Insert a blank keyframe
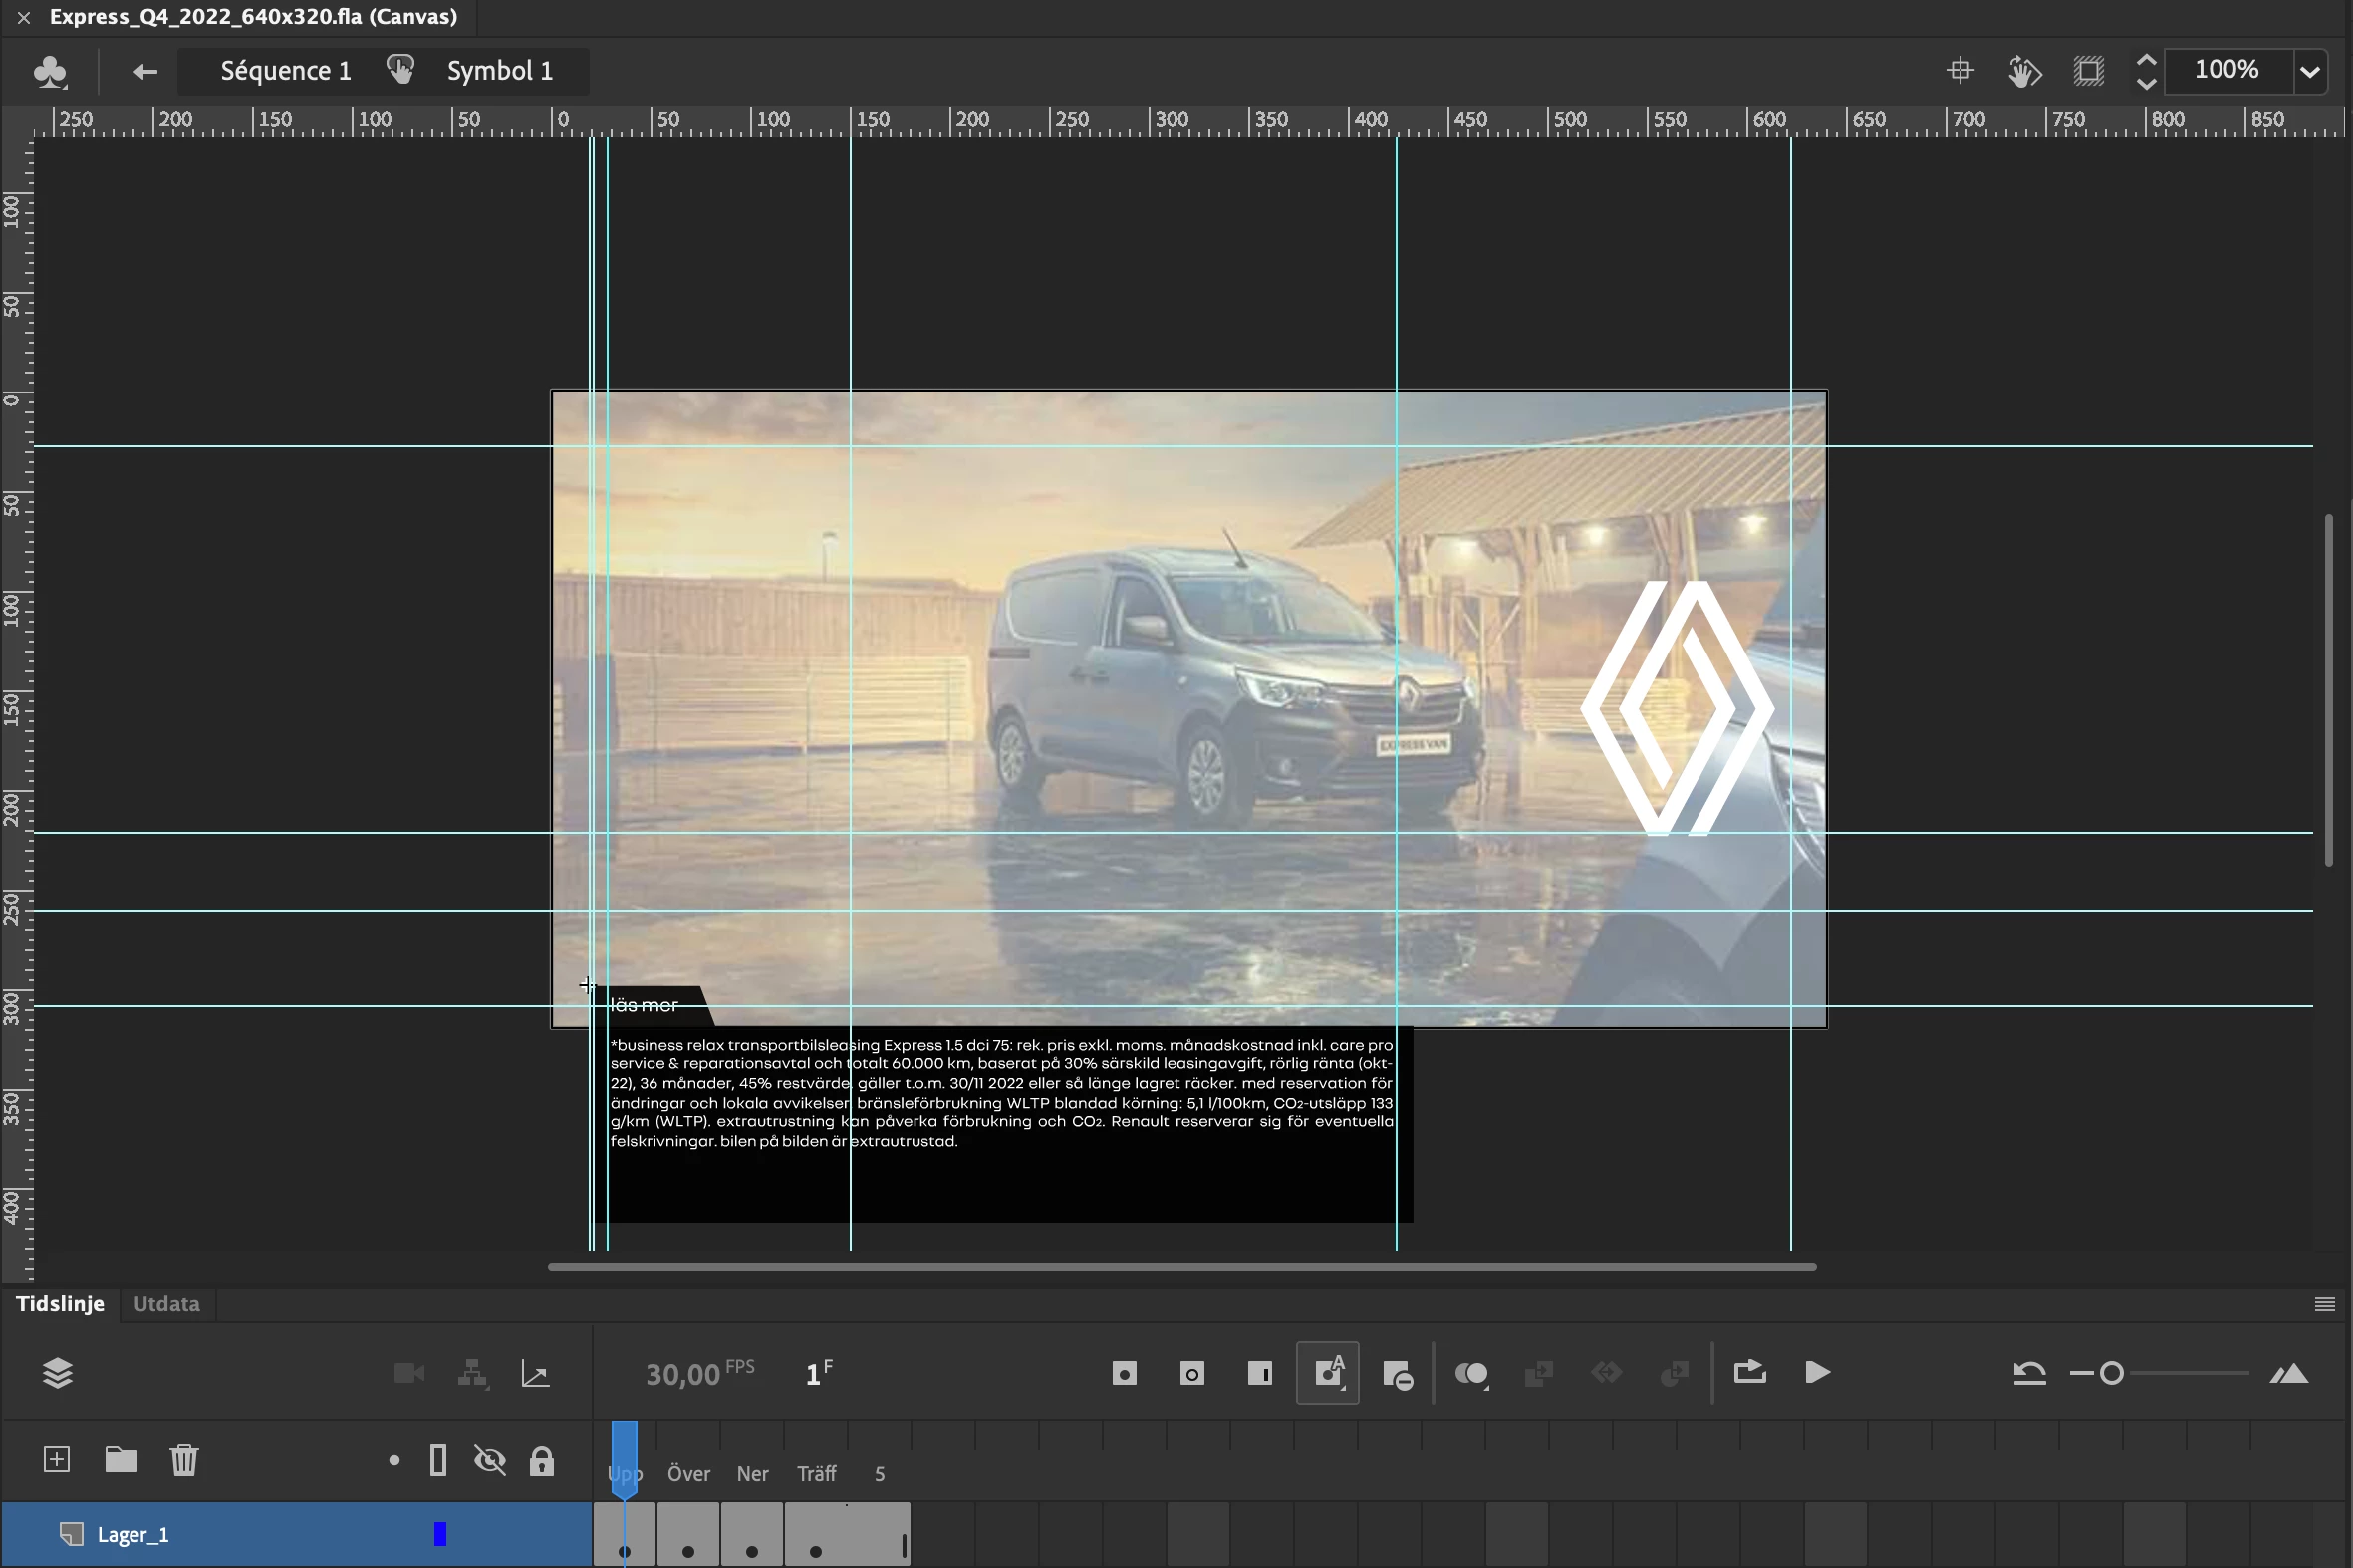The width and height of the screenshot is (2353, 1568). (1191, 1373)
